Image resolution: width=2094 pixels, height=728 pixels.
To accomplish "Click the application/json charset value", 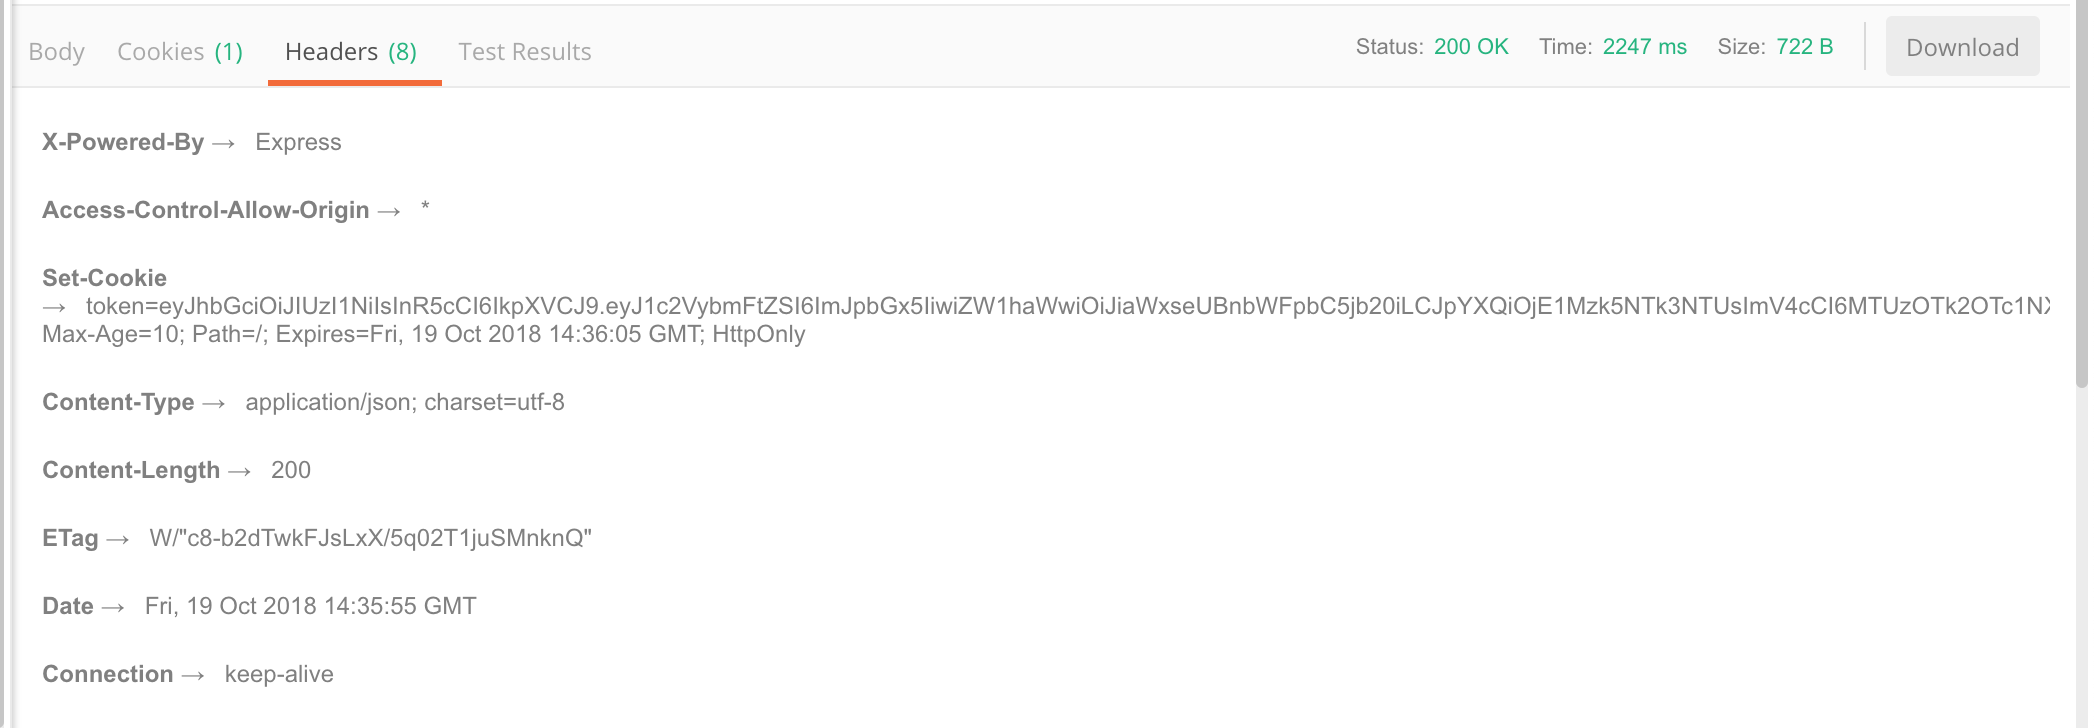I will coord(407,401).
